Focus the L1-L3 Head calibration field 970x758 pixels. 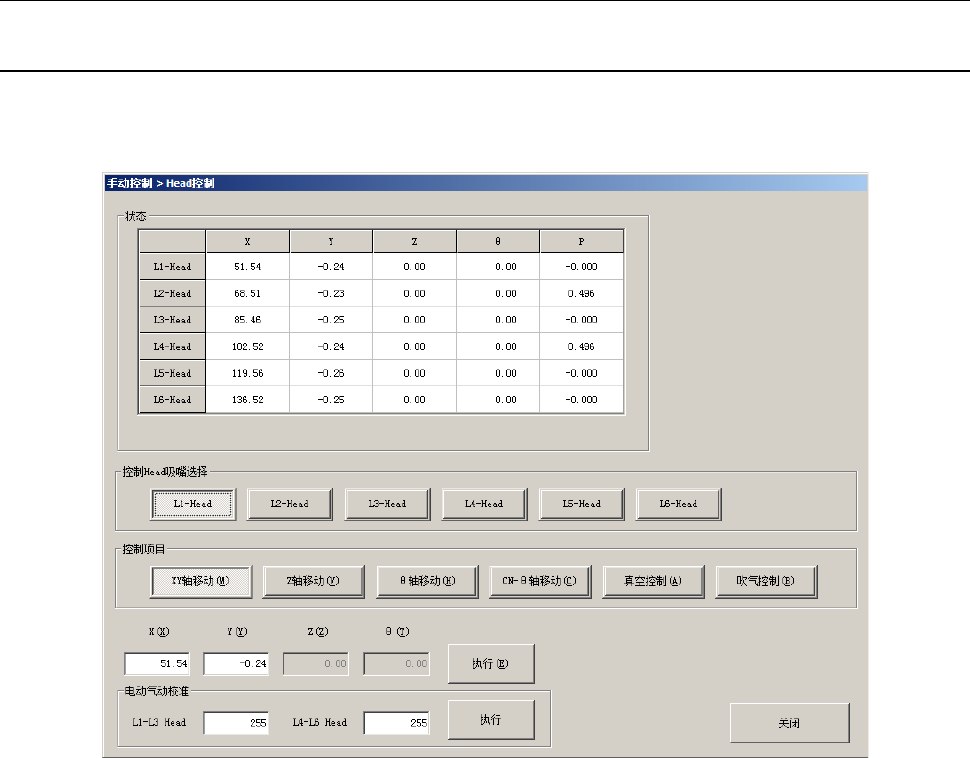[236, 723]
